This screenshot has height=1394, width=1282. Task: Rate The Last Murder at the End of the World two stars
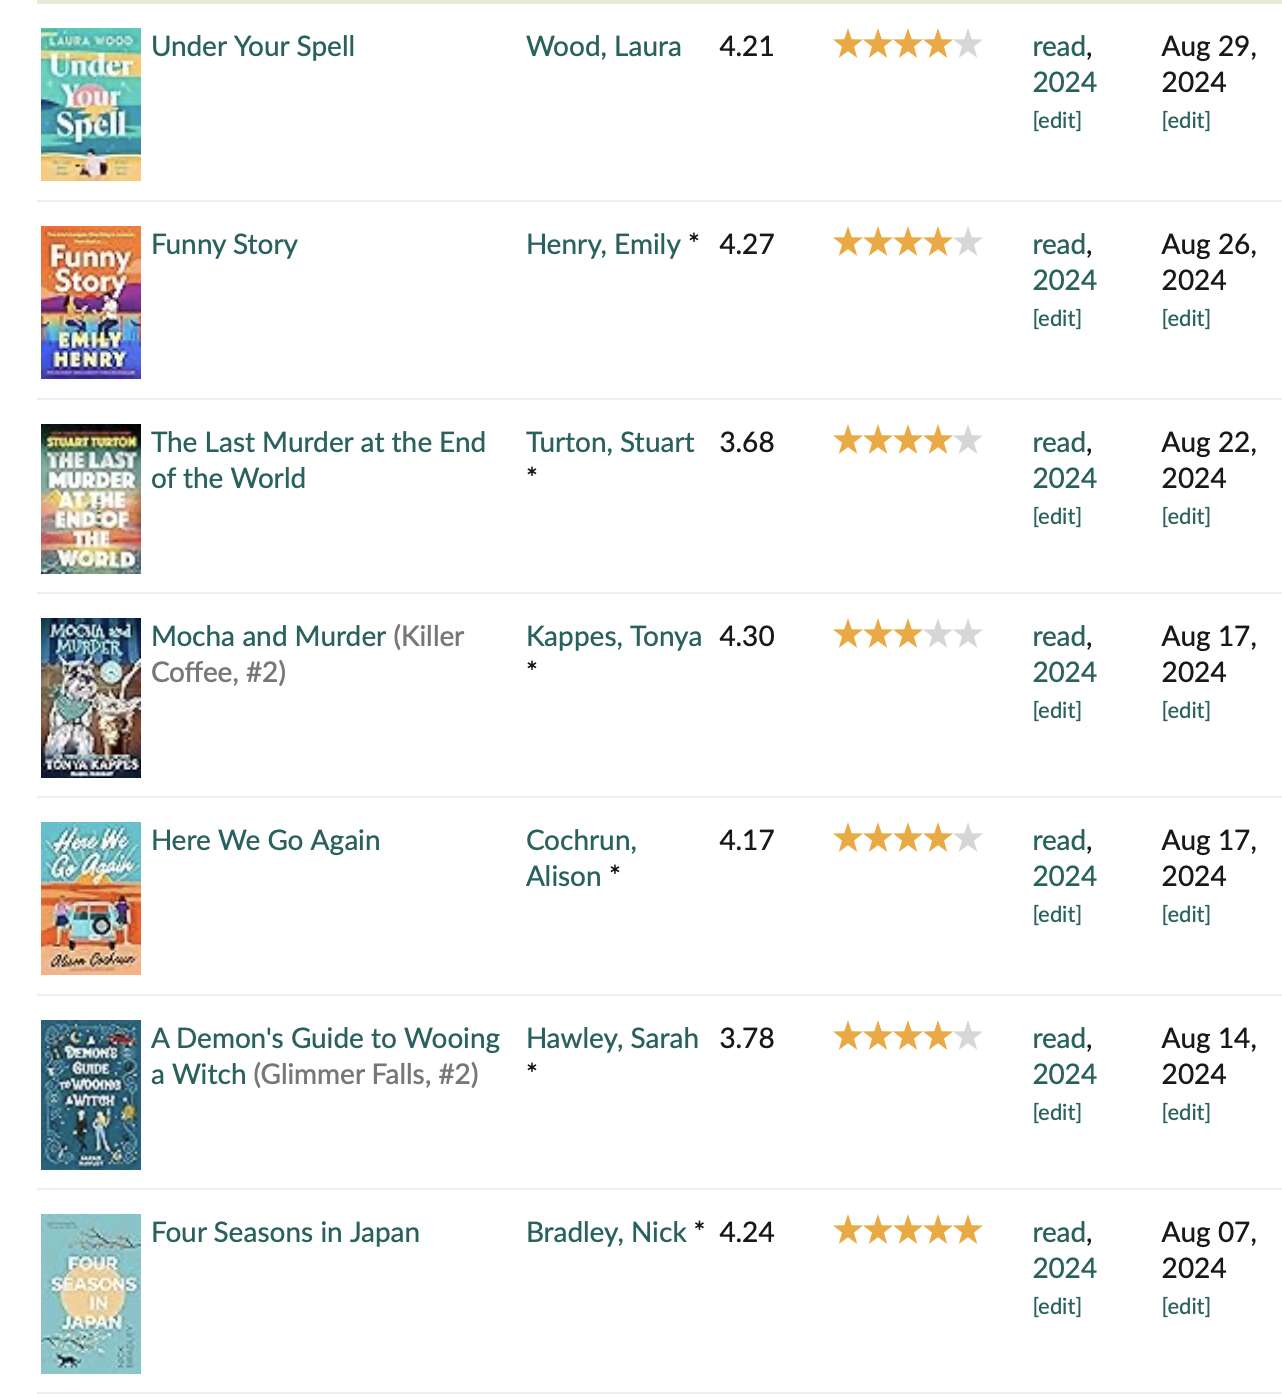(x=878, y=441)
